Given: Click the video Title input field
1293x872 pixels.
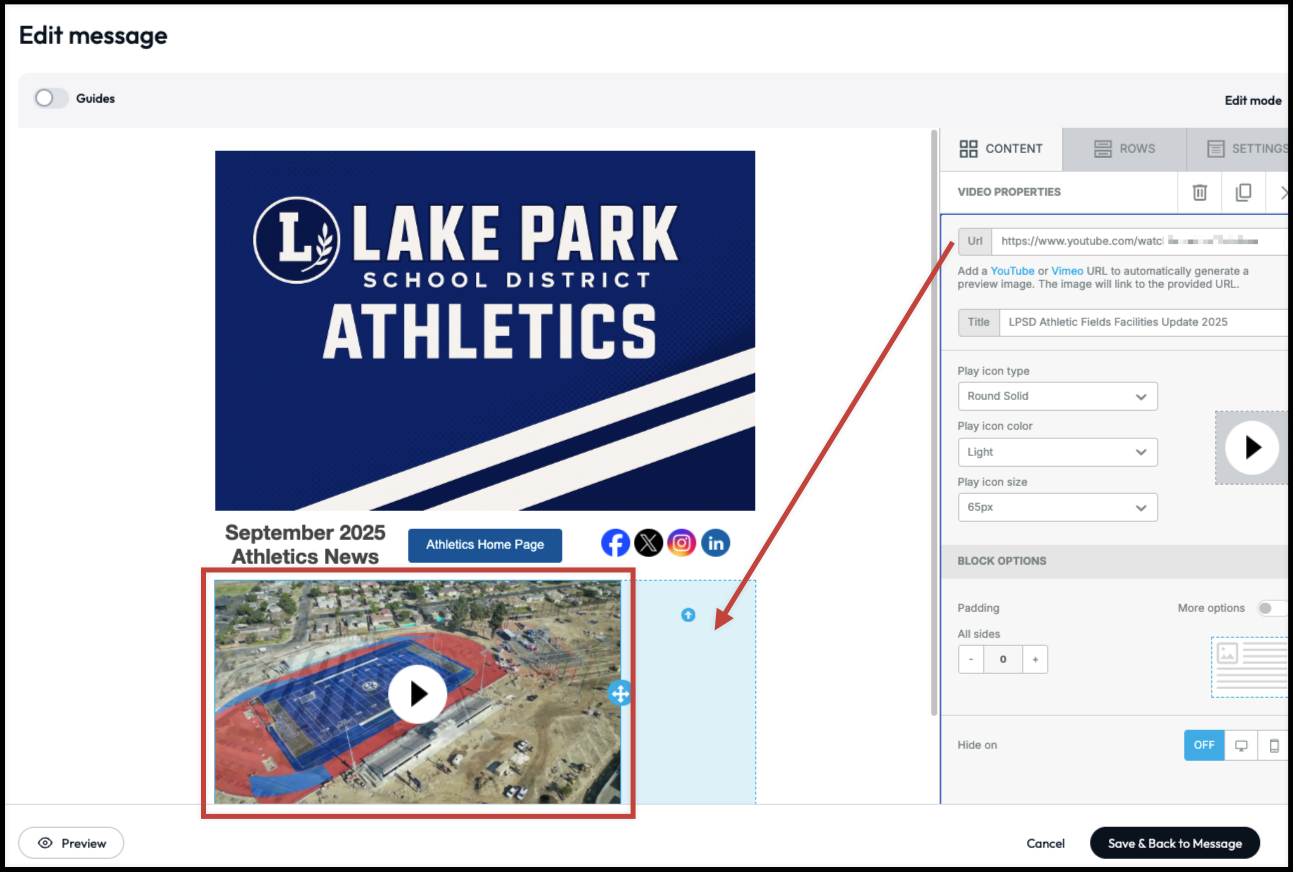Looking at the screenshot, I should pyautogui.click(x=1140, y=322).
